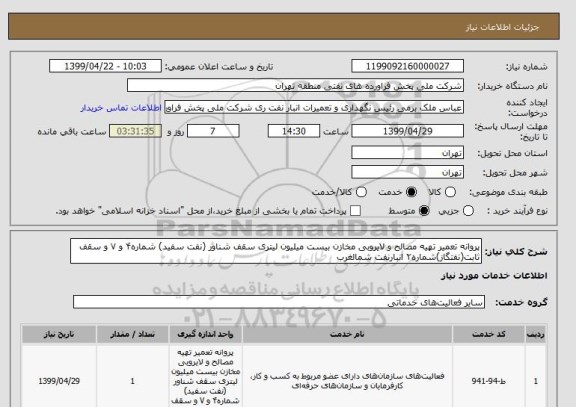
Task: Click the buyer organization name field
Action: coord(295,86)
